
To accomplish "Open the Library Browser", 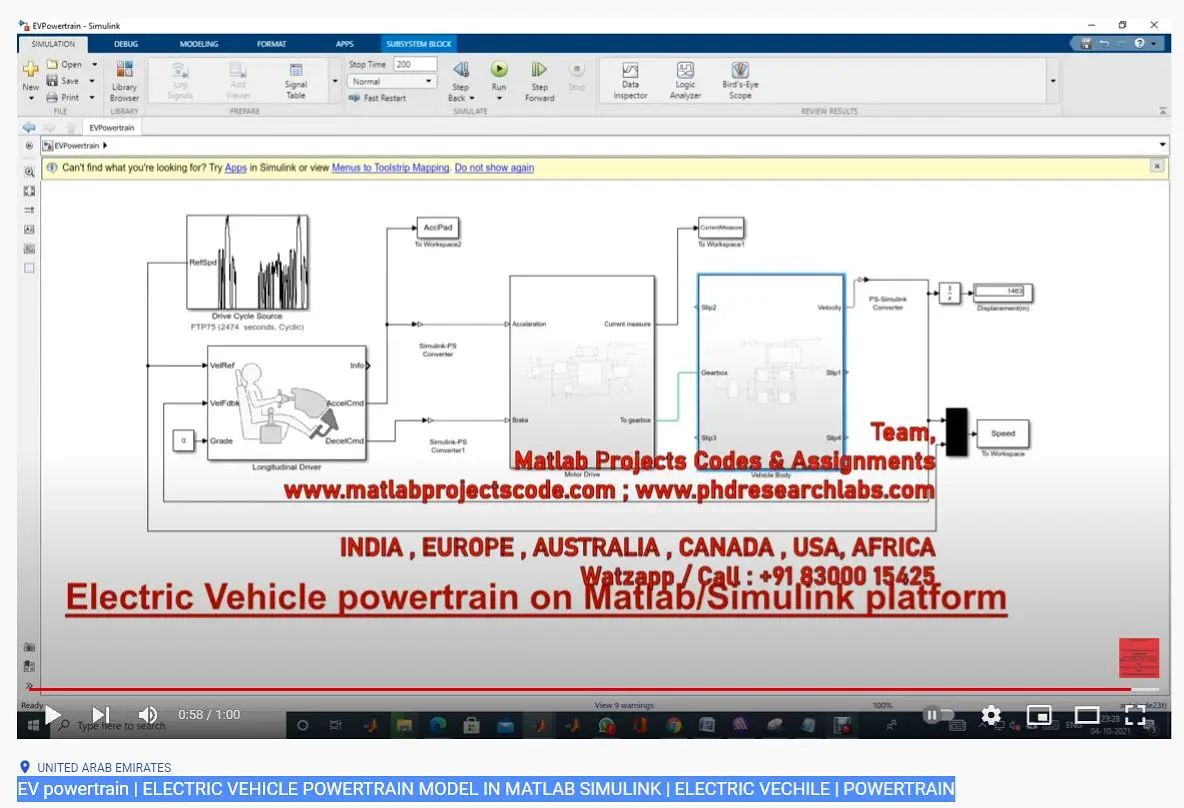I will (x=124, y=81).
